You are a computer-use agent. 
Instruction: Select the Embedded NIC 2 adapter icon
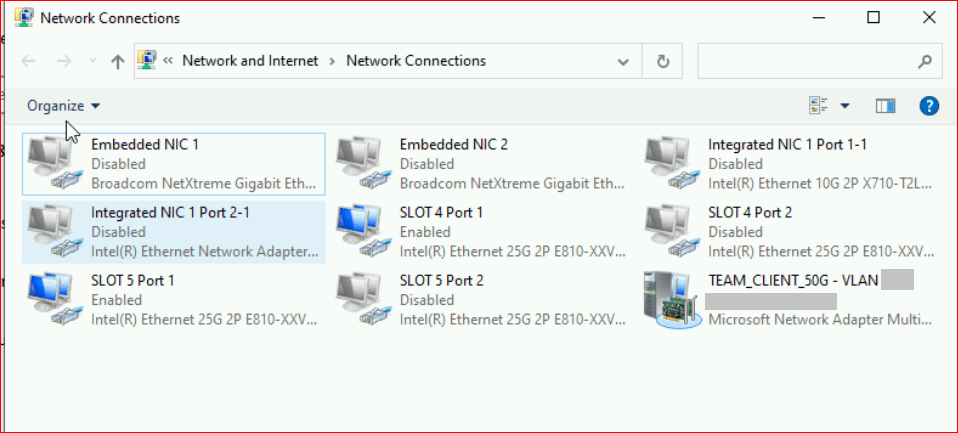tap(360, 164)
